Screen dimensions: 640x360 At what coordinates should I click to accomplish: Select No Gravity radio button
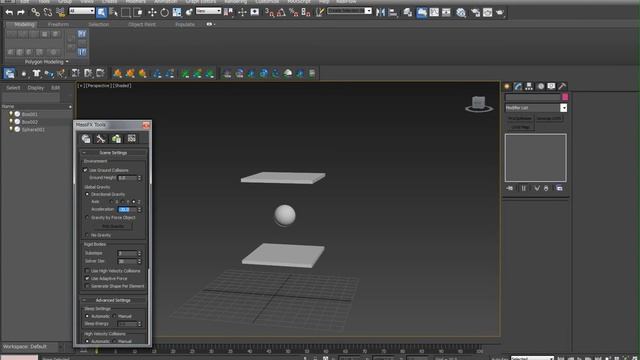[87, 235]
